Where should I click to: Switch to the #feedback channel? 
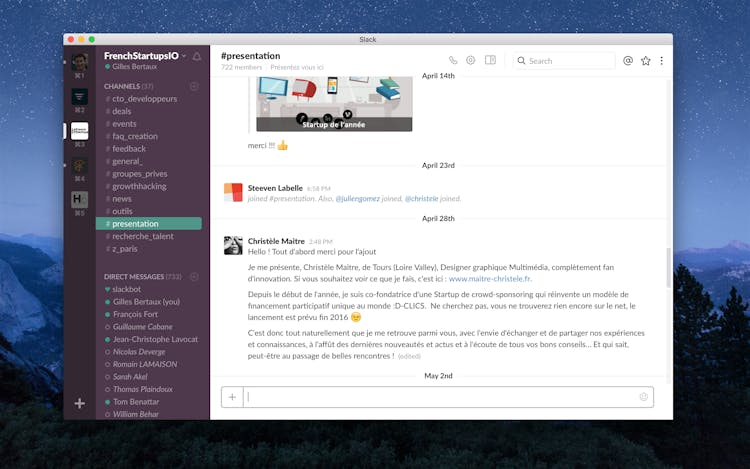pyautogui.click(x=128, y=149)
